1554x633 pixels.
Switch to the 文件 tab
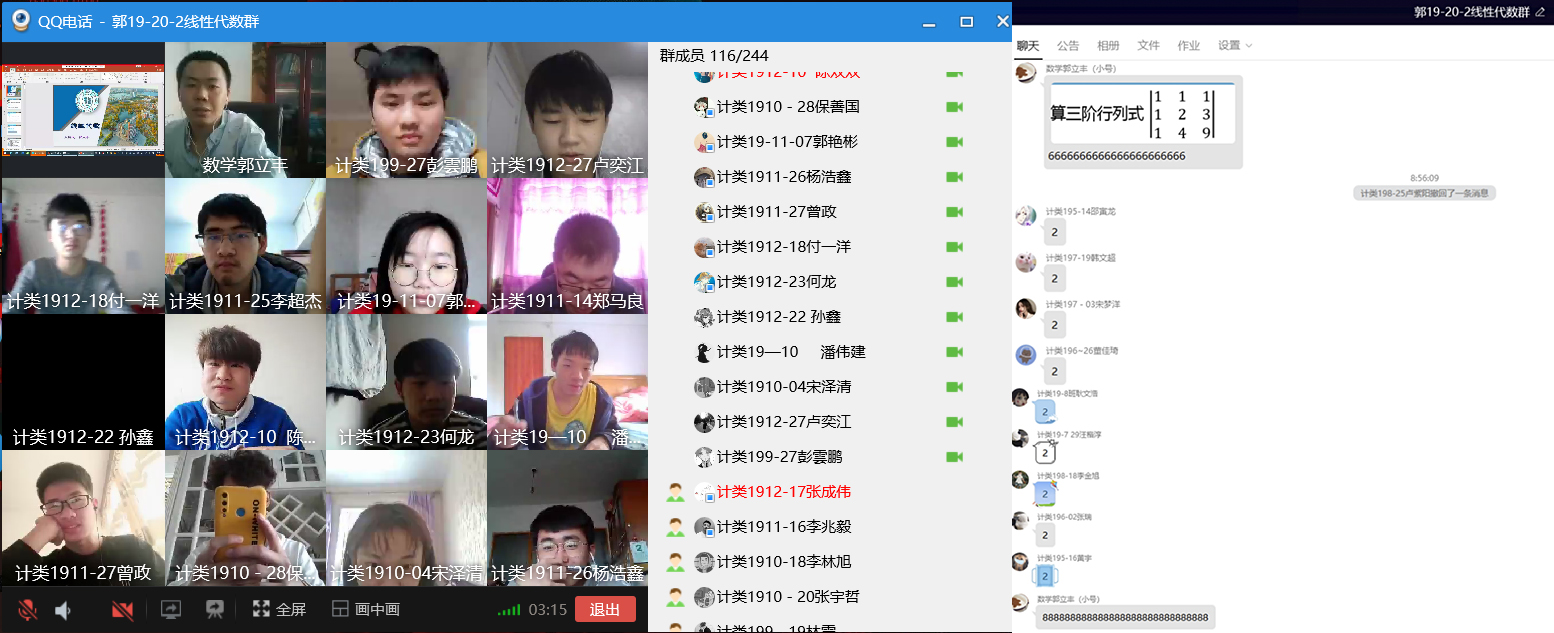pyautogui.click(x=1148, y=45)
